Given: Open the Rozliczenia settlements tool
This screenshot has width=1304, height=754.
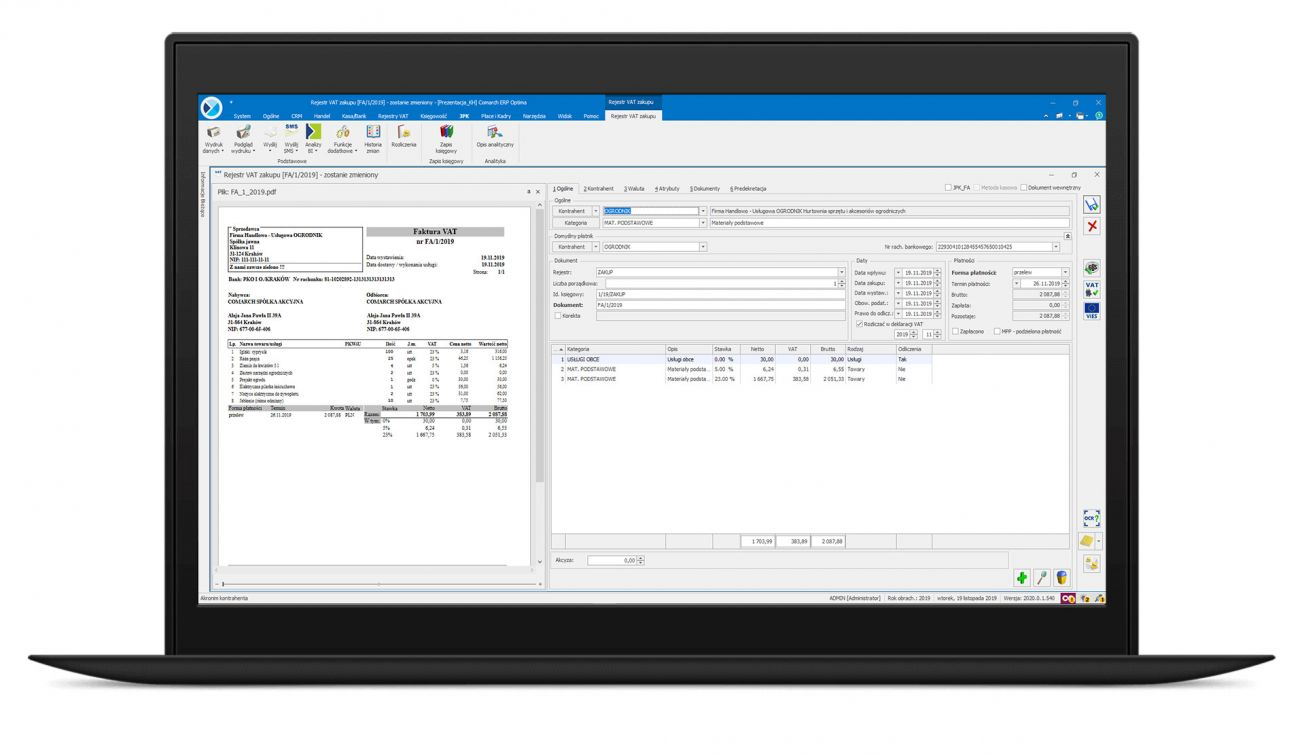Looking at the screenshot, I should point(404,138).
